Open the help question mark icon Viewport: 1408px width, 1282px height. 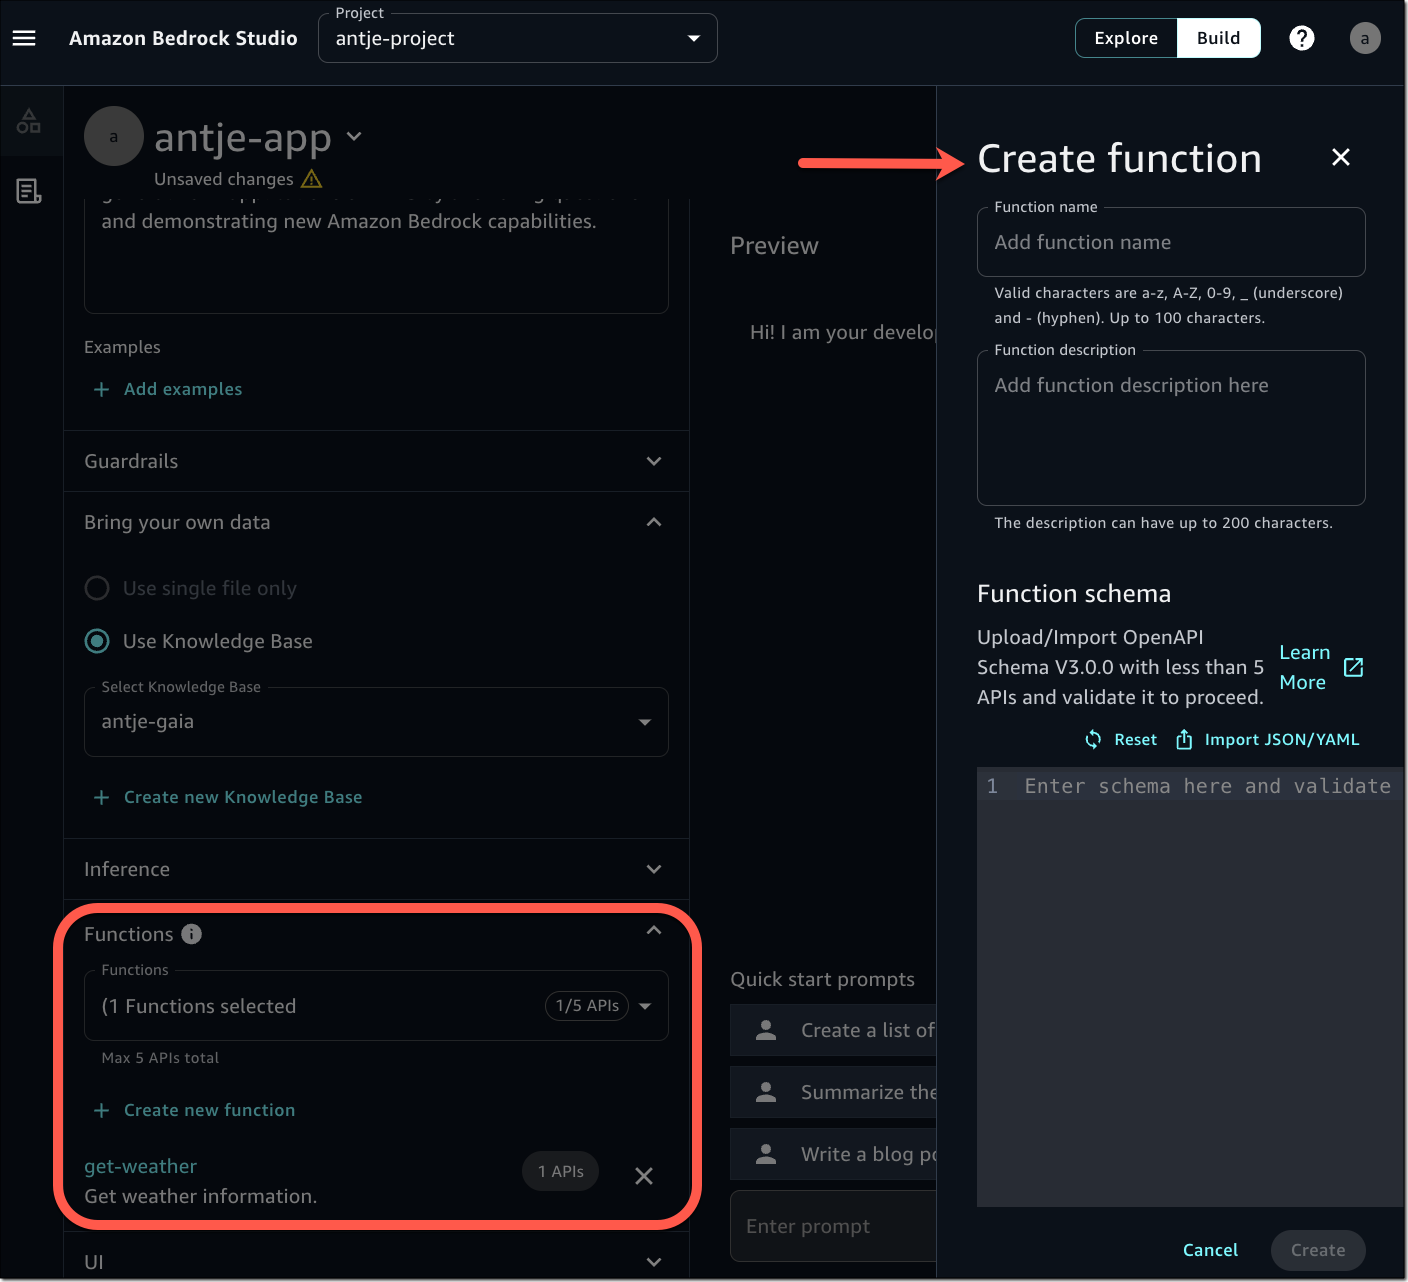pos(1301,38)
